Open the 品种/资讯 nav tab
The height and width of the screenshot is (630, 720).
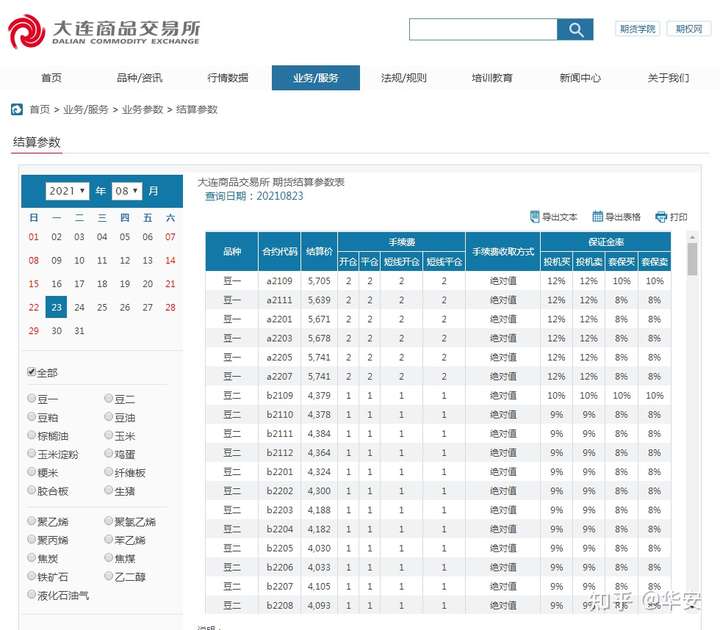click(139, 78)
